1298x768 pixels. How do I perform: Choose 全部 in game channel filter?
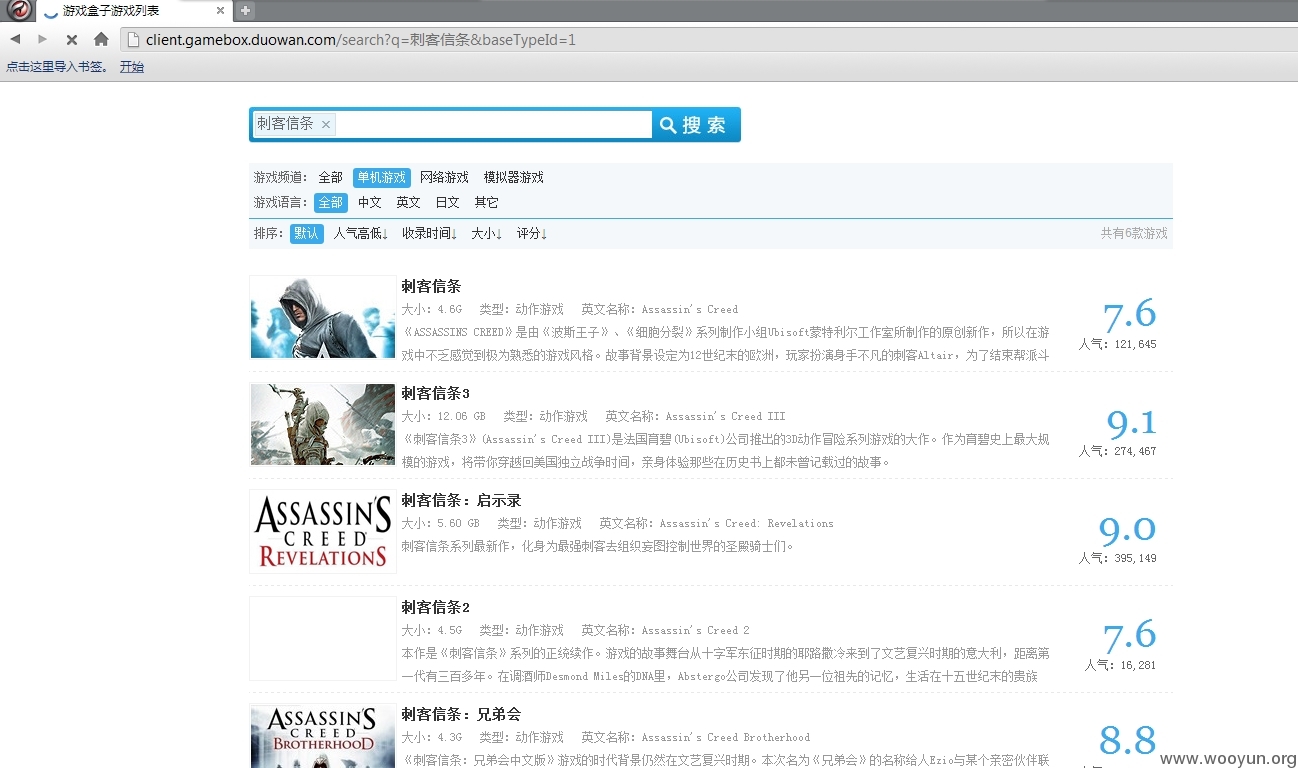click(x=330, y=177)
